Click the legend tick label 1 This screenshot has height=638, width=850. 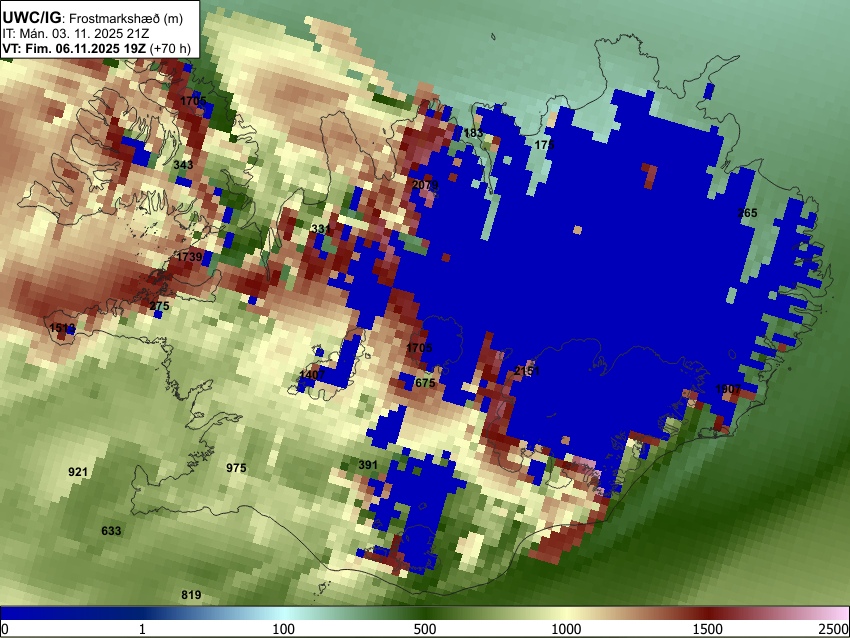[x=142, y=629]
